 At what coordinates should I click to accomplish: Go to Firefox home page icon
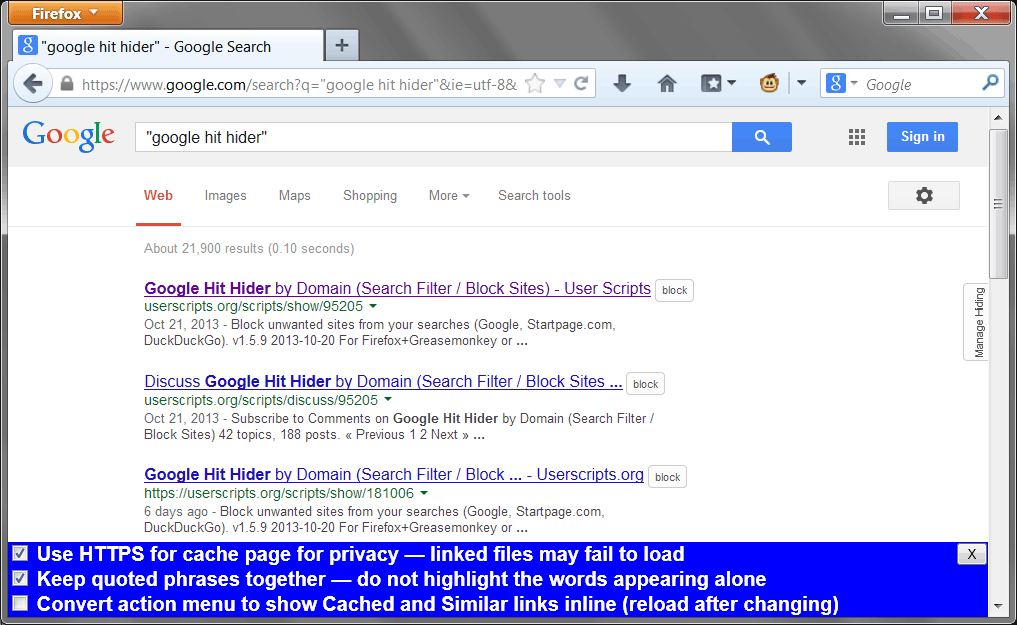pyautogui.click(x=667, y=84)
